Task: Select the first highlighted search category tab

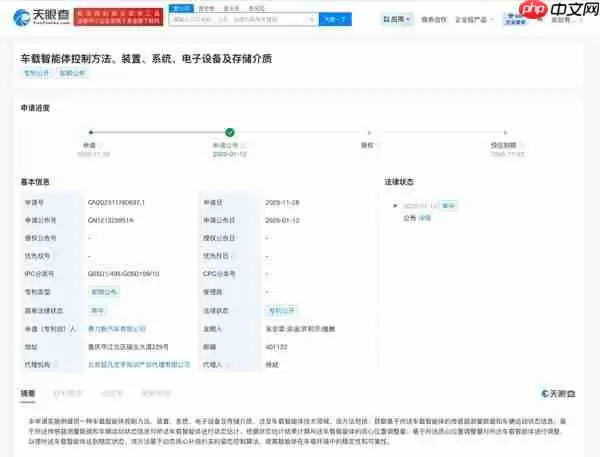Action: (x=181, y=8)
